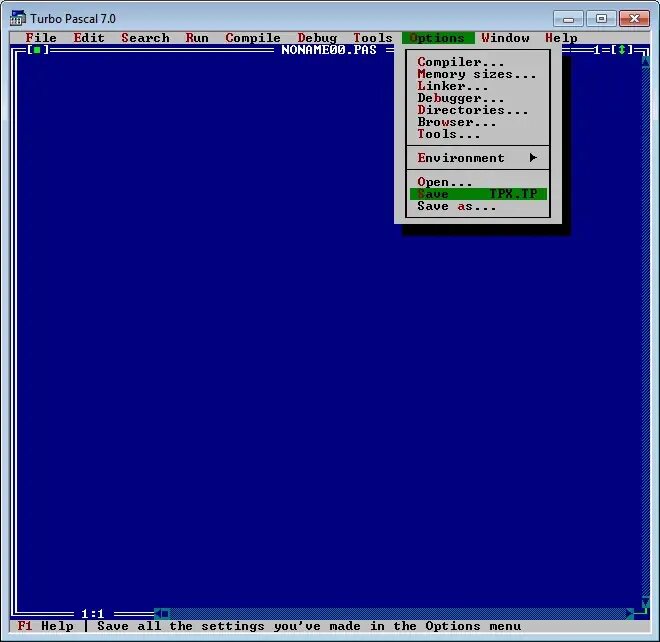
Task: Click the editor window zoom arrow icon
Action: (622, 50)
